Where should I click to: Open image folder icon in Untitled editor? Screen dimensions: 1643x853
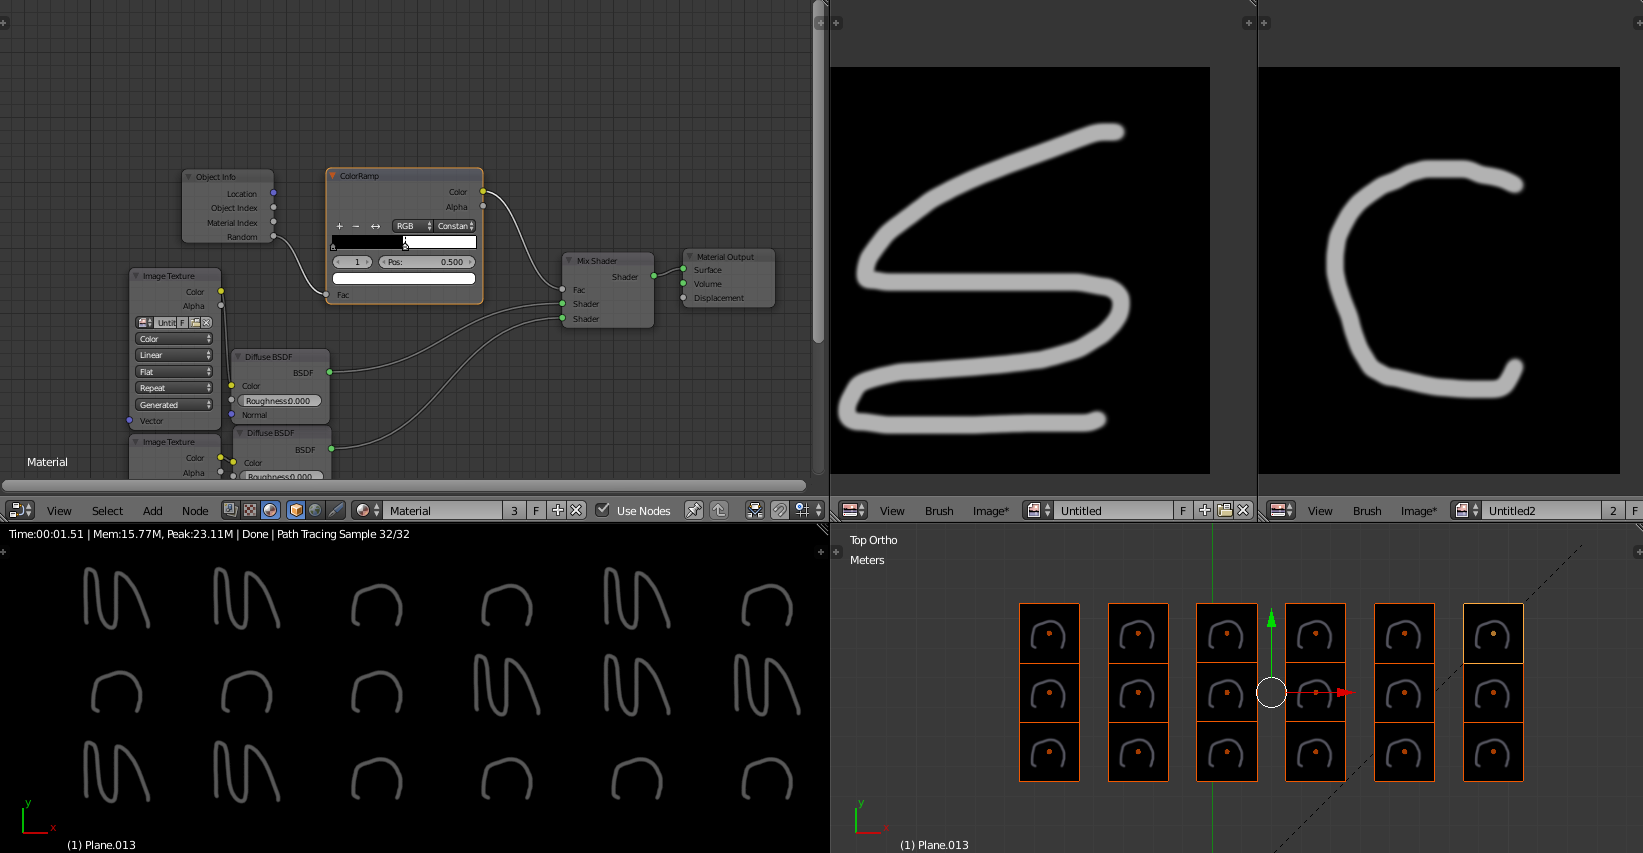1224,510
